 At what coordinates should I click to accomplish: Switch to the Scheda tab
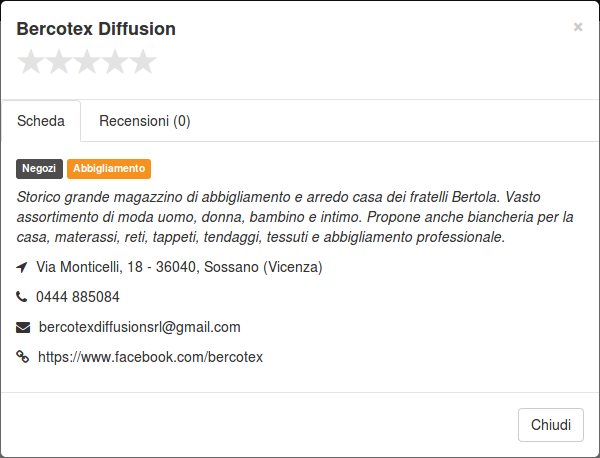[41, 121]
